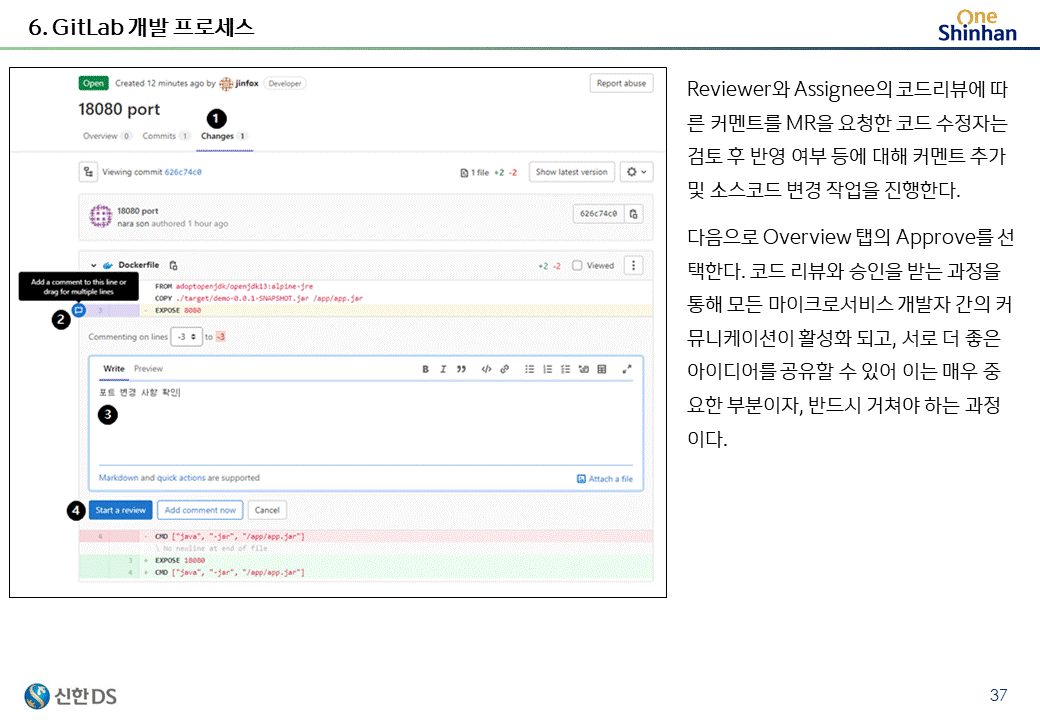Apply italic formatting in comment editor
The image size is (1040, 720).
pyautogui.click(x=443, y=369)
